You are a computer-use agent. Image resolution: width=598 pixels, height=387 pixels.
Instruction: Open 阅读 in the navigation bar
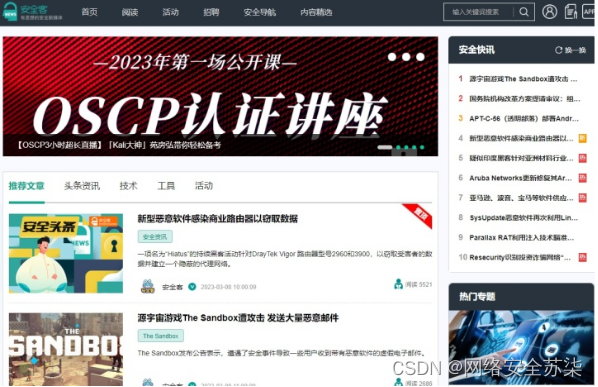(x=130, y=12)
